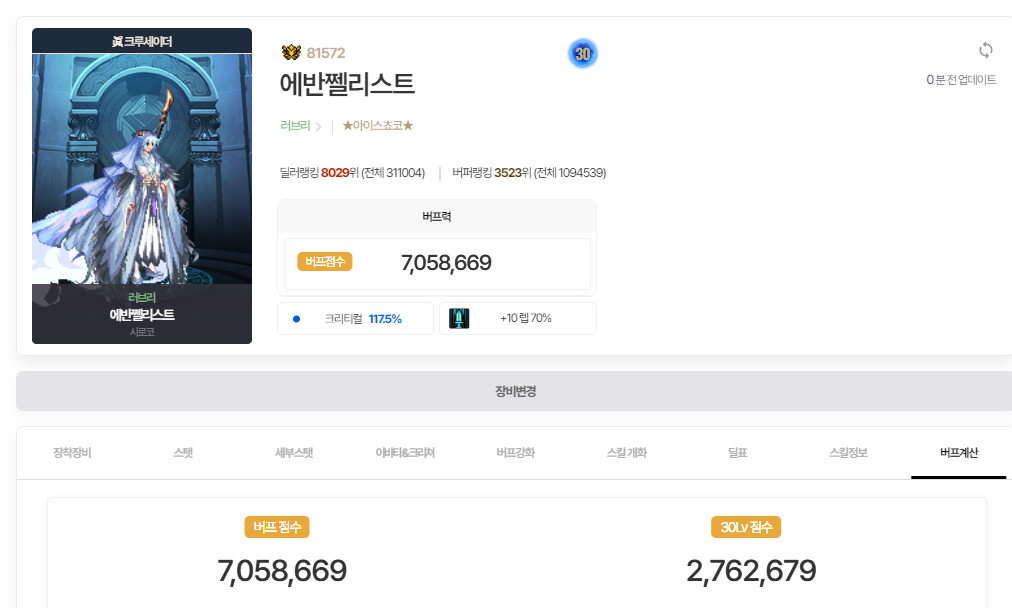Select the 딜표 tab
The image size is (1012, 608).
pyautogui.click(x=738, y=453)
